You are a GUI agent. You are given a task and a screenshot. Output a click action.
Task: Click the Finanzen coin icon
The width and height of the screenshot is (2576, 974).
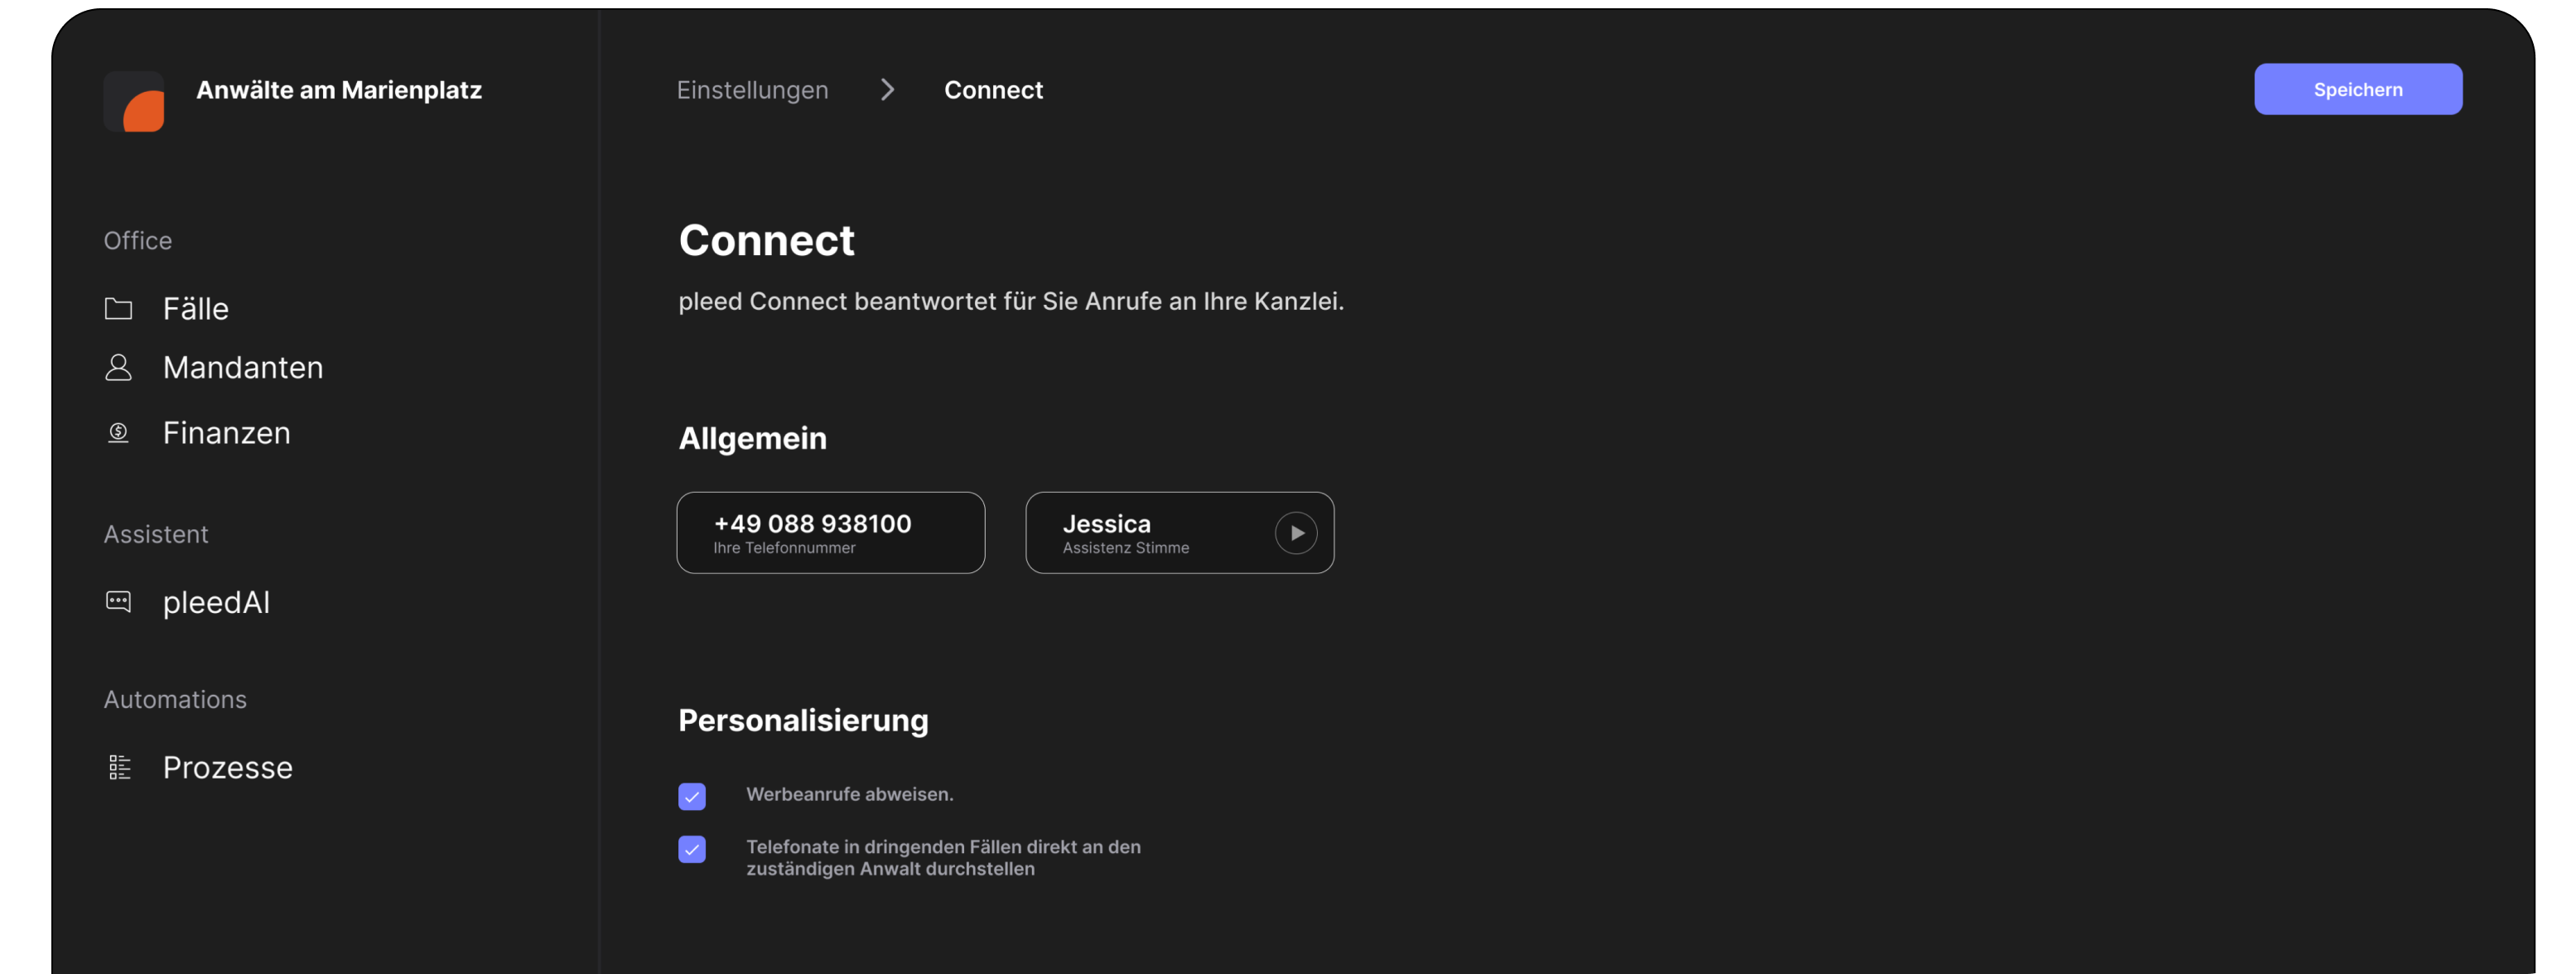[118, 433]
